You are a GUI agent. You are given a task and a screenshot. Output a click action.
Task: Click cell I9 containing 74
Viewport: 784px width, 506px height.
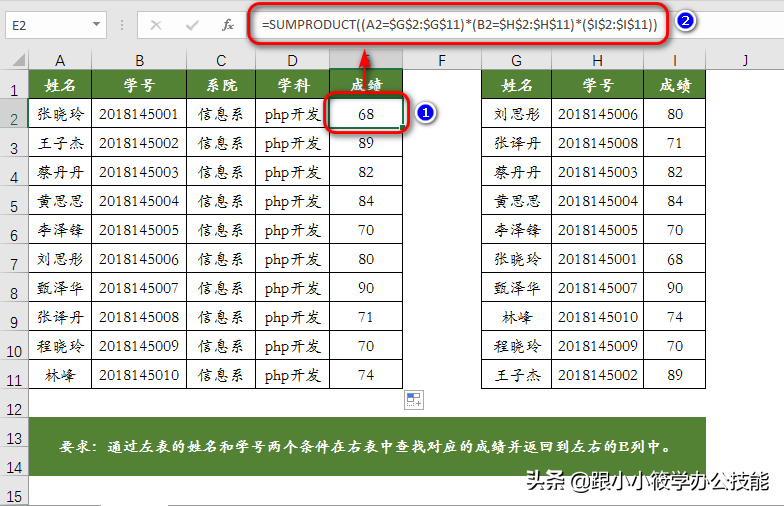click(x=674, y=317)
